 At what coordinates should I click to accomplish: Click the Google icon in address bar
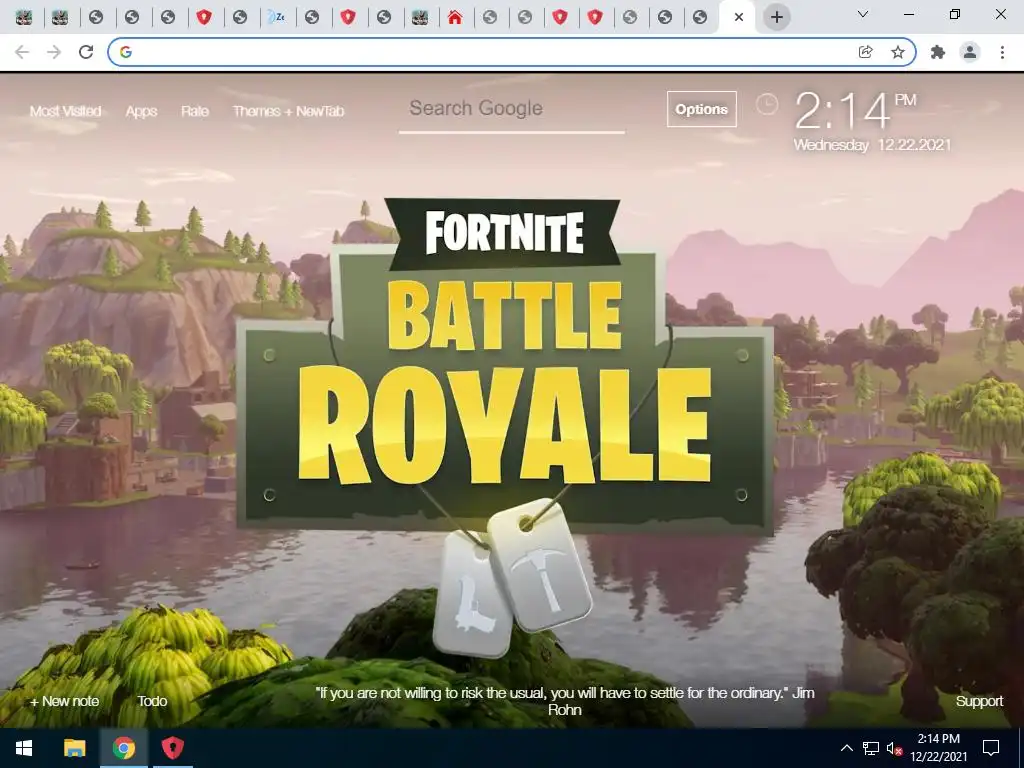[x=125, y=52]
